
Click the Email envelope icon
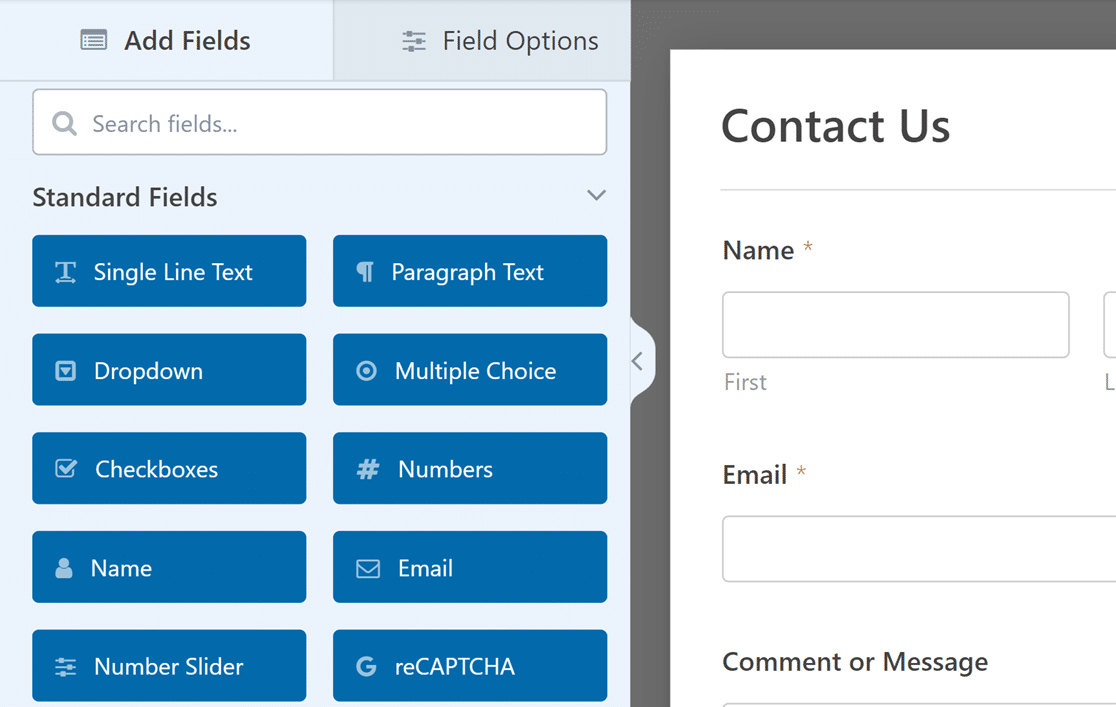pyautogui.click(x=368, y=568)
